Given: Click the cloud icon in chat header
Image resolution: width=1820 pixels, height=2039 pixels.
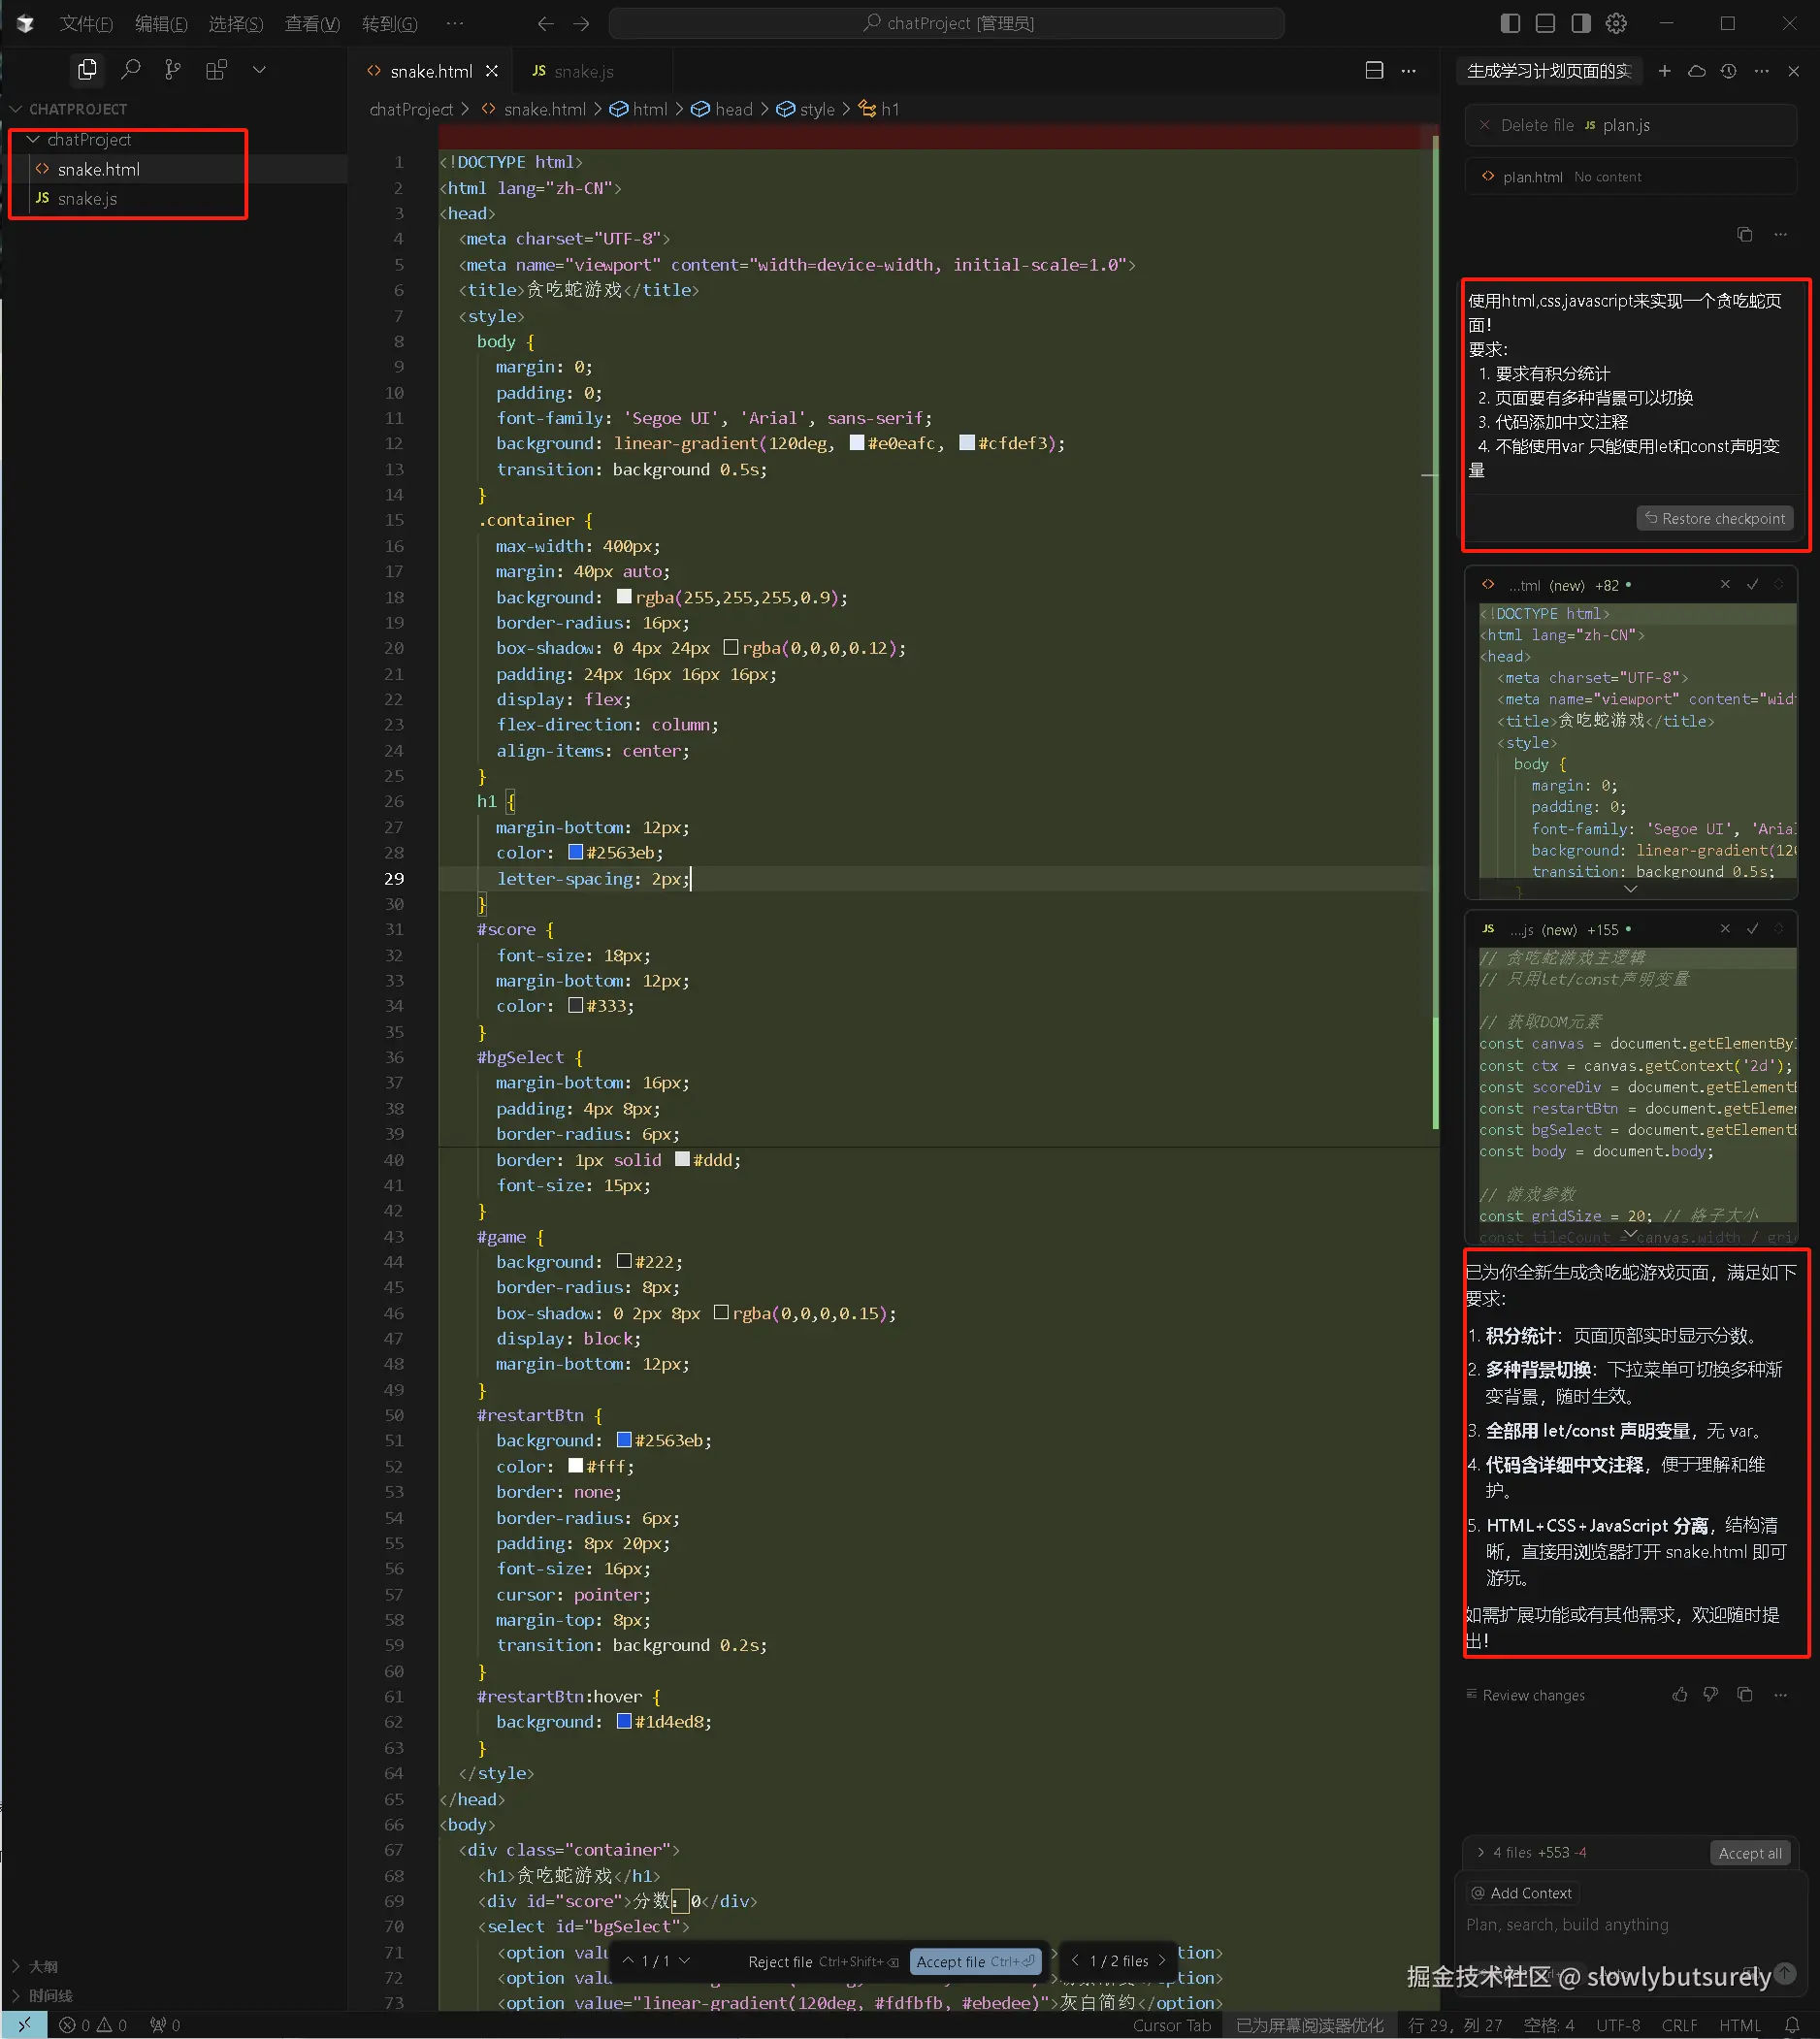Looking at the screenshot, I should pos(1696,71).
